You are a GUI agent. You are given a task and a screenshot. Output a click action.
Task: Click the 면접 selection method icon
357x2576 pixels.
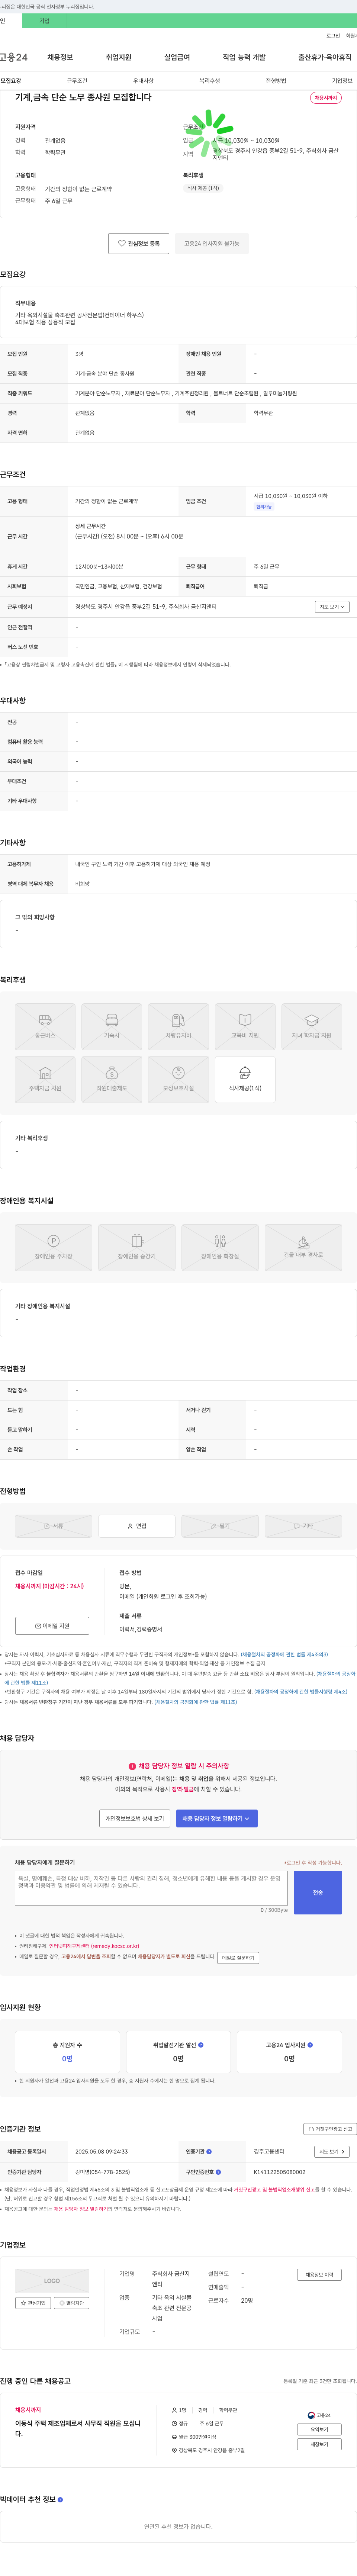137,1526
